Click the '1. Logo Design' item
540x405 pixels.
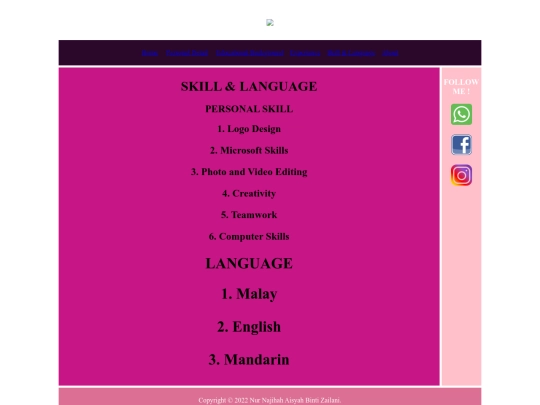tap(249, 129)
